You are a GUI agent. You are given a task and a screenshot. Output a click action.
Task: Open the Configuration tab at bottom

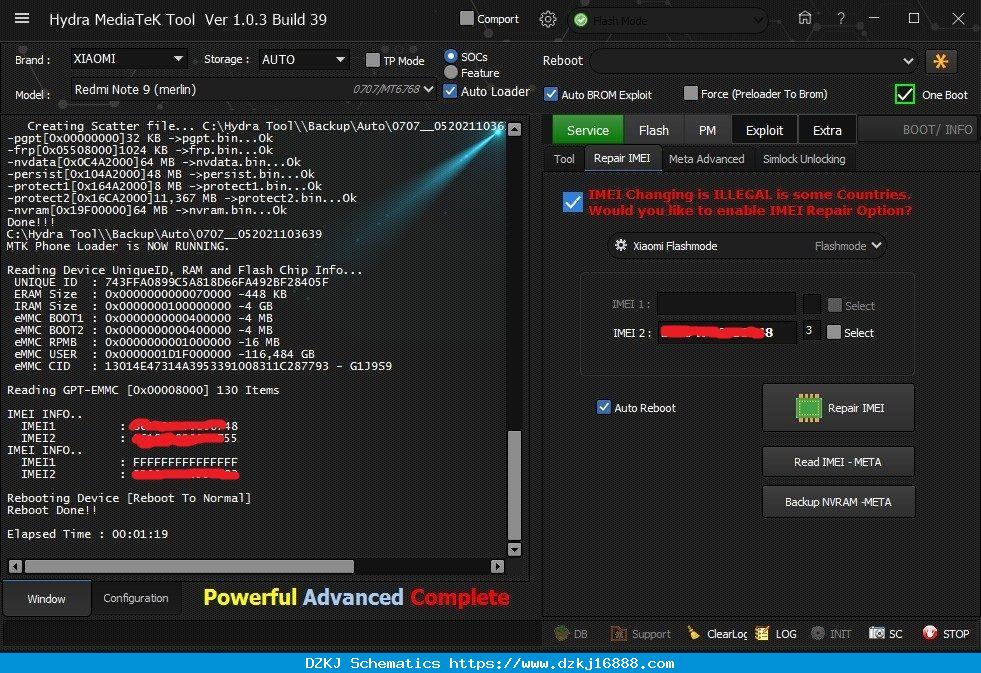point(136,598)
